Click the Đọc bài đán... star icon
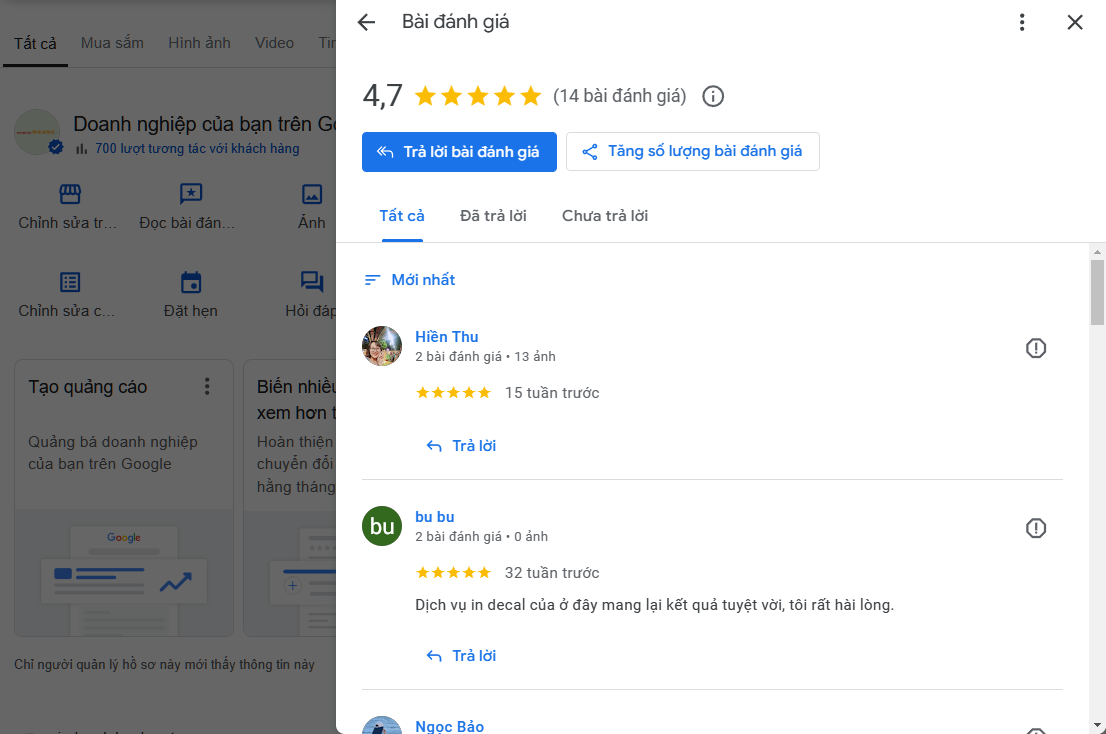Viewport: 1106px width, 734px height. pyautogui.click(x=190, y=194)
